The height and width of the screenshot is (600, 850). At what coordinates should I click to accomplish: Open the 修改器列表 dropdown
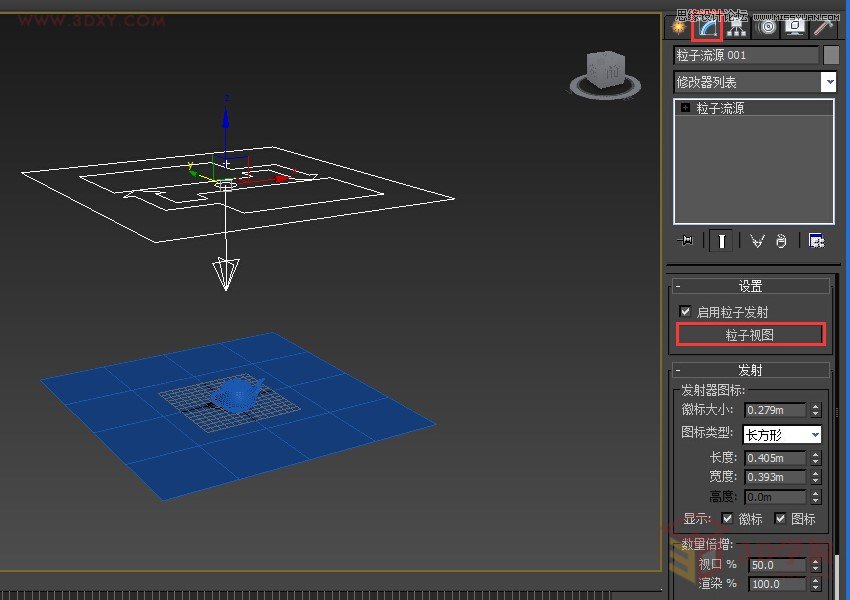pos(828,82)
